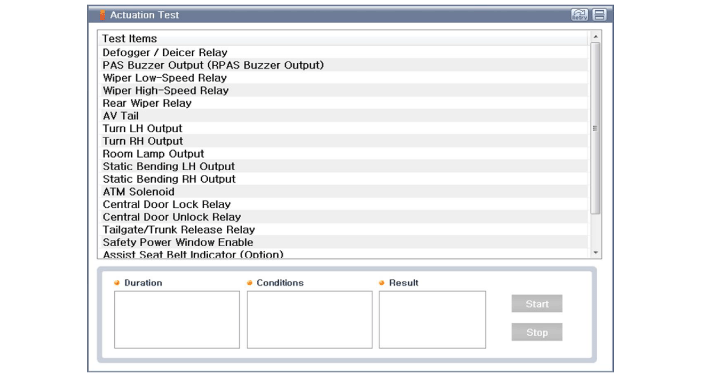The height and width of the screenshot is (377, 701).
Task: Pick the AV Tail test item
Action: [343, 116]
